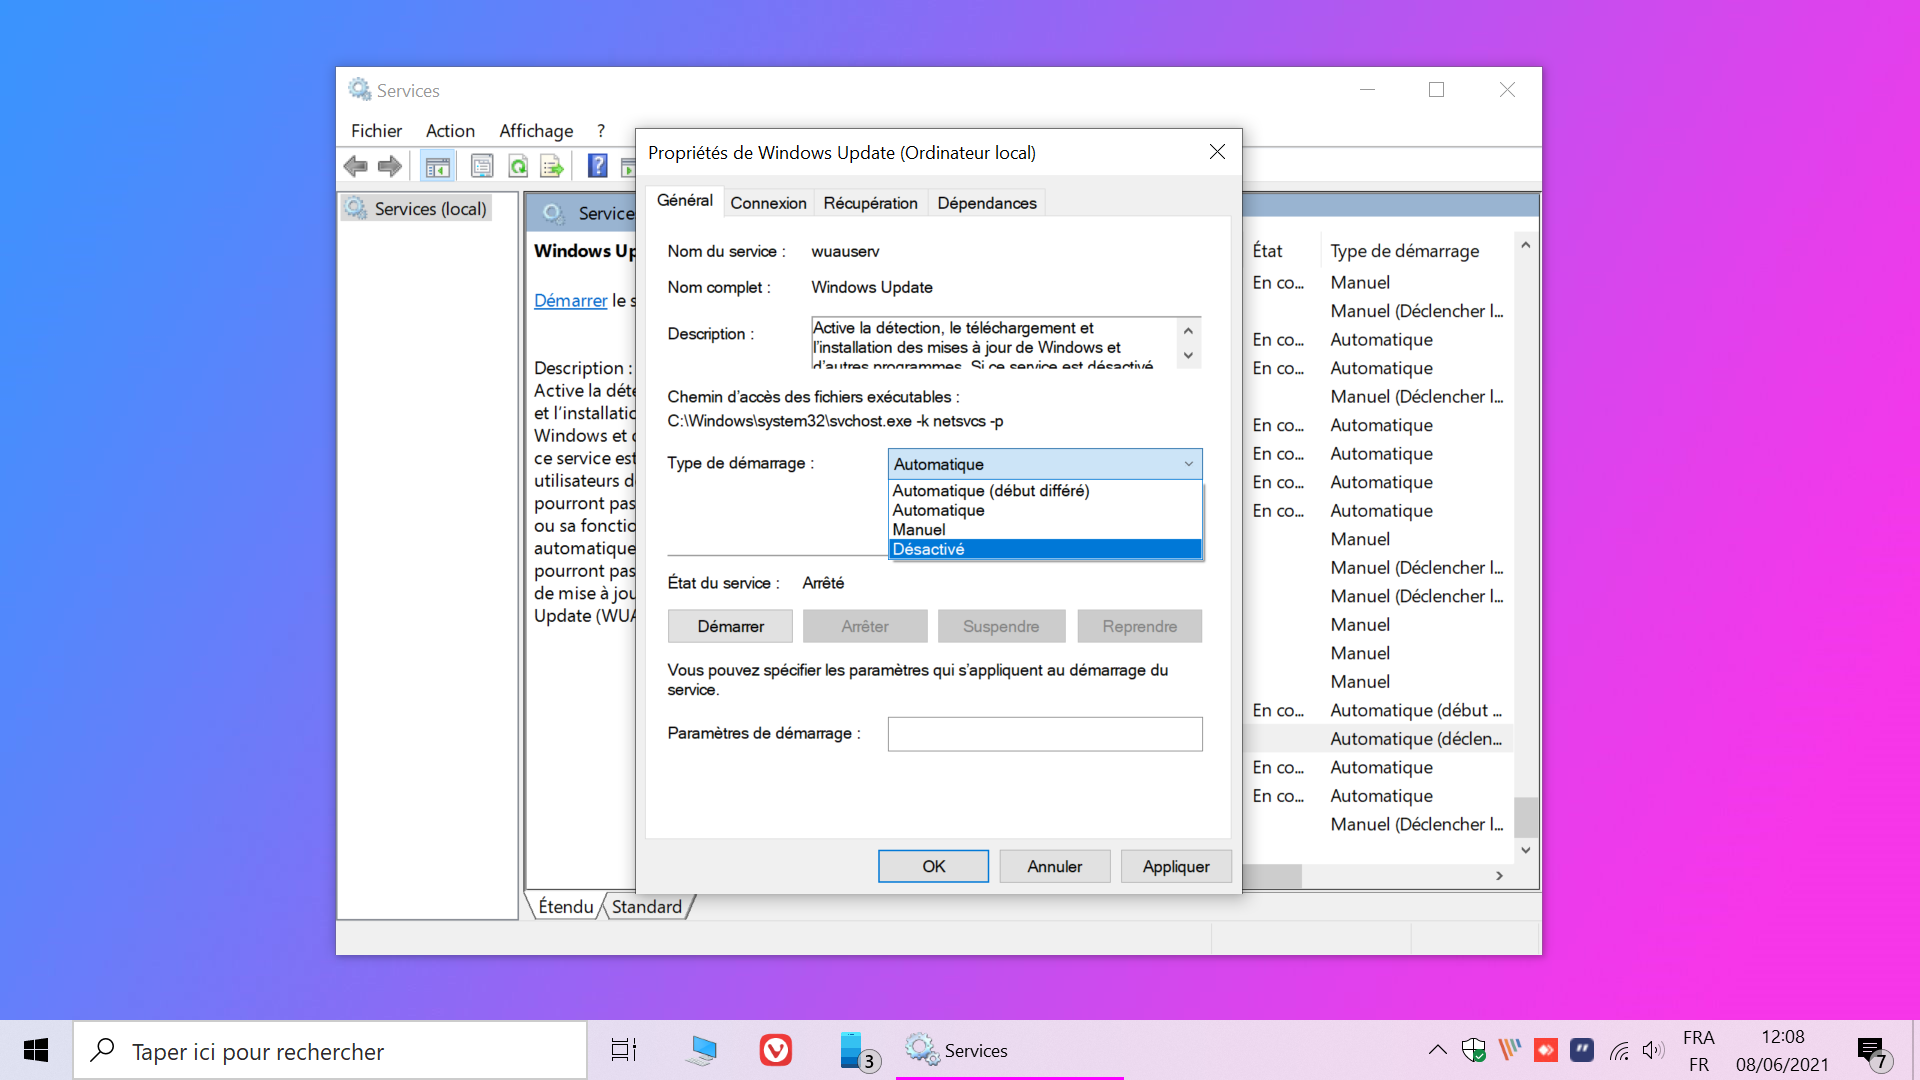The image size is (1920, 1080).
Task: Click OK to confirm properties
Action: click(x=933, y=866)
